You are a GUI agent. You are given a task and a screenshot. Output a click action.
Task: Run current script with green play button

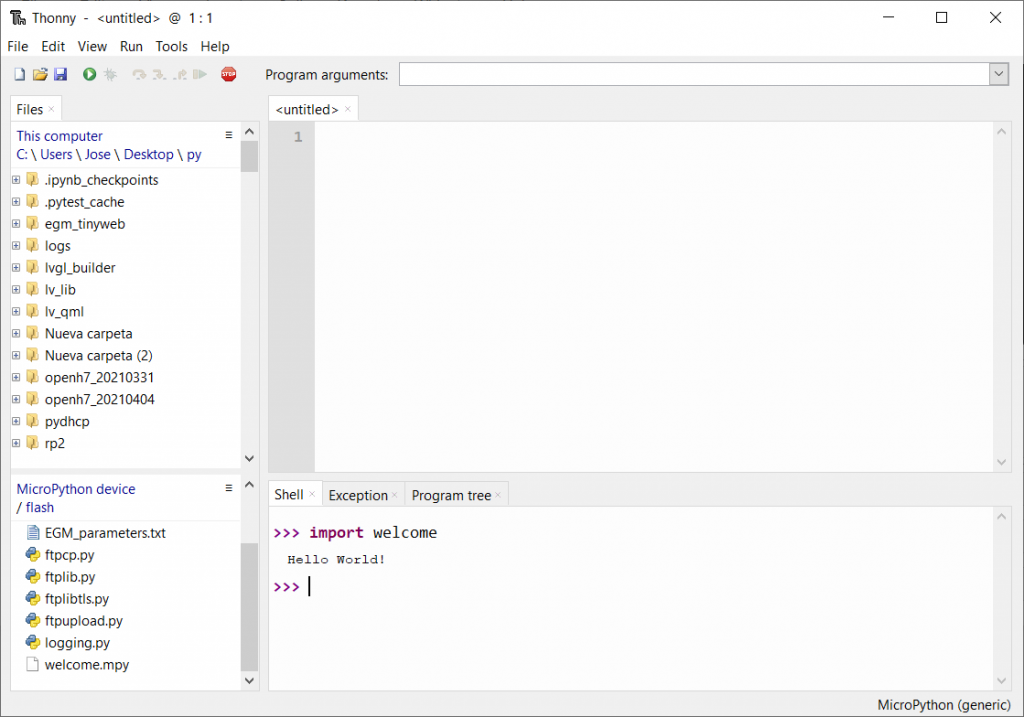pos(89,75)
